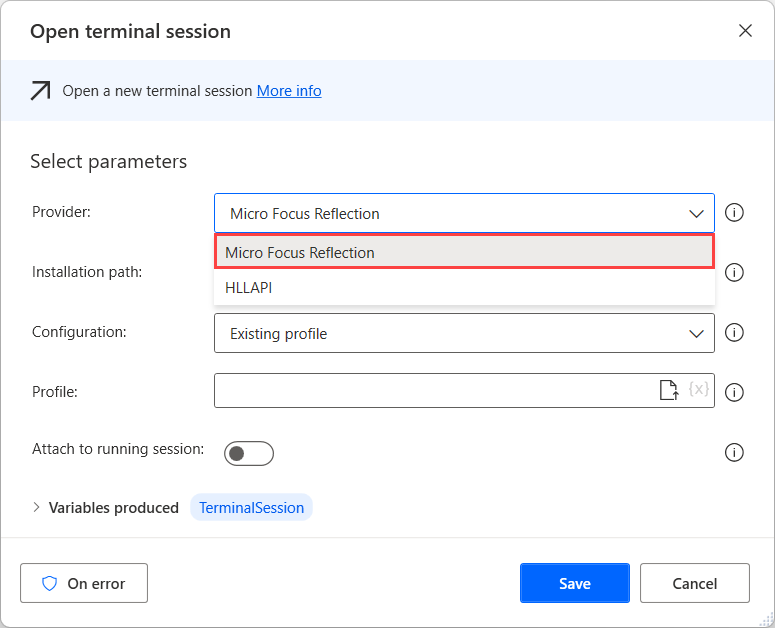Viewport: 775px width, 628px height.
Task: Click the Provider info icon
Action: pos(734,212)
